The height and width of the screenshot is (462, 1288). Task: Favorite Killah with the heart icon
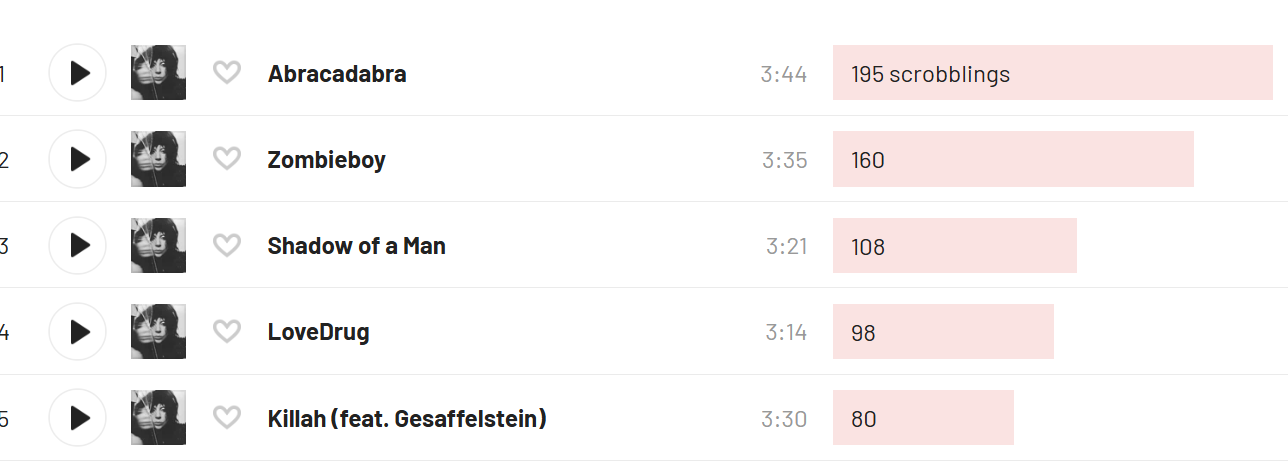(x=227, y=417)
